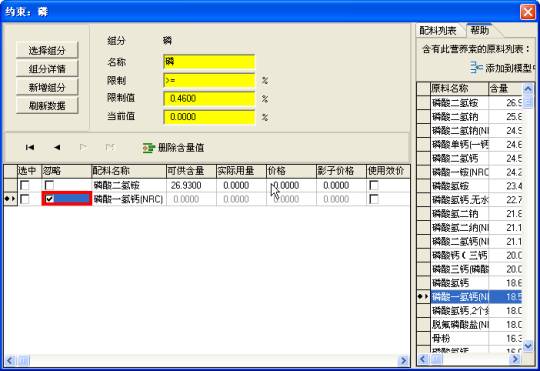This screenshot has width=540, height=371.
Task: Select 磷酸氢铵 in the raw material list
Action: coord(459,186)
